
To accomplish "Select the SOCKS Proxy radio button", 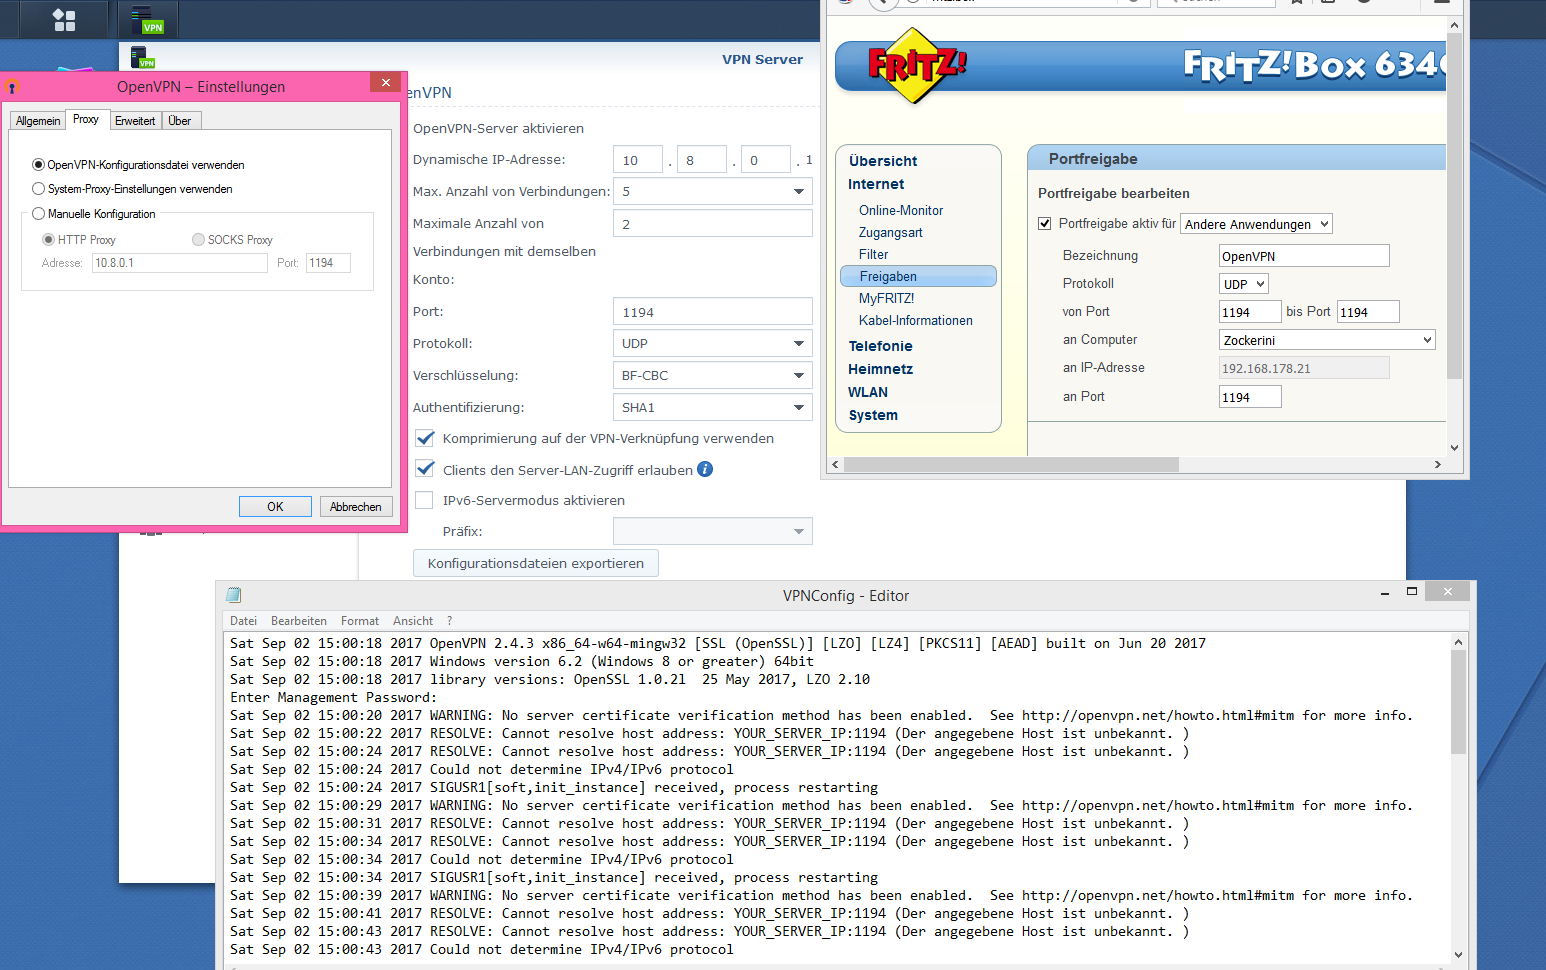I will (x=198, y=240).
